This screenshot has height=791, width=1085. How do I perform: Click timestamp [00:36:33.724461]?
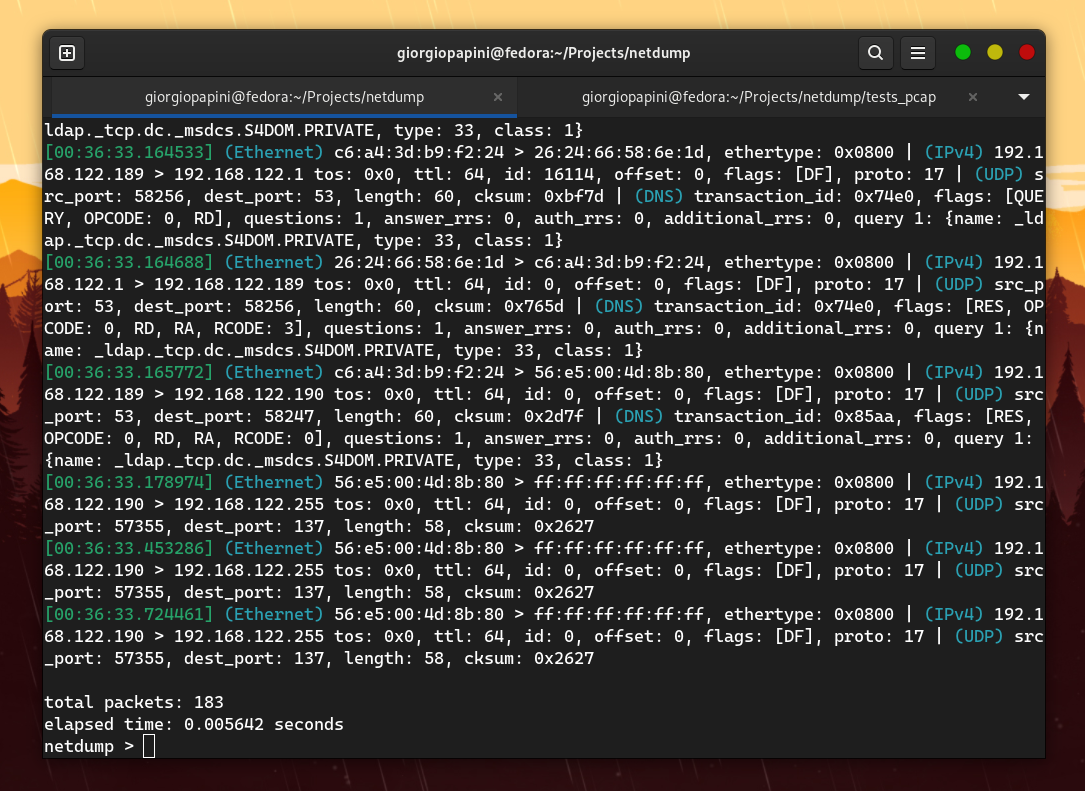click(129, 615)
